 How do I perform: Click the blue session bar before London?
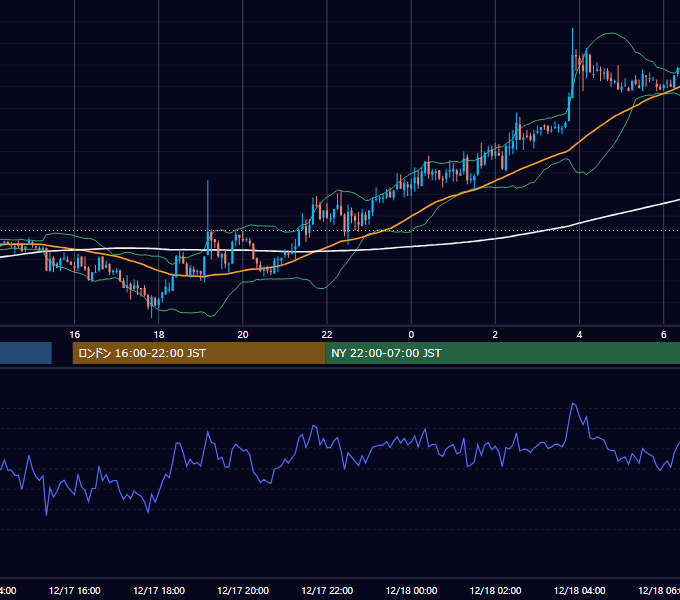[26, 353]
